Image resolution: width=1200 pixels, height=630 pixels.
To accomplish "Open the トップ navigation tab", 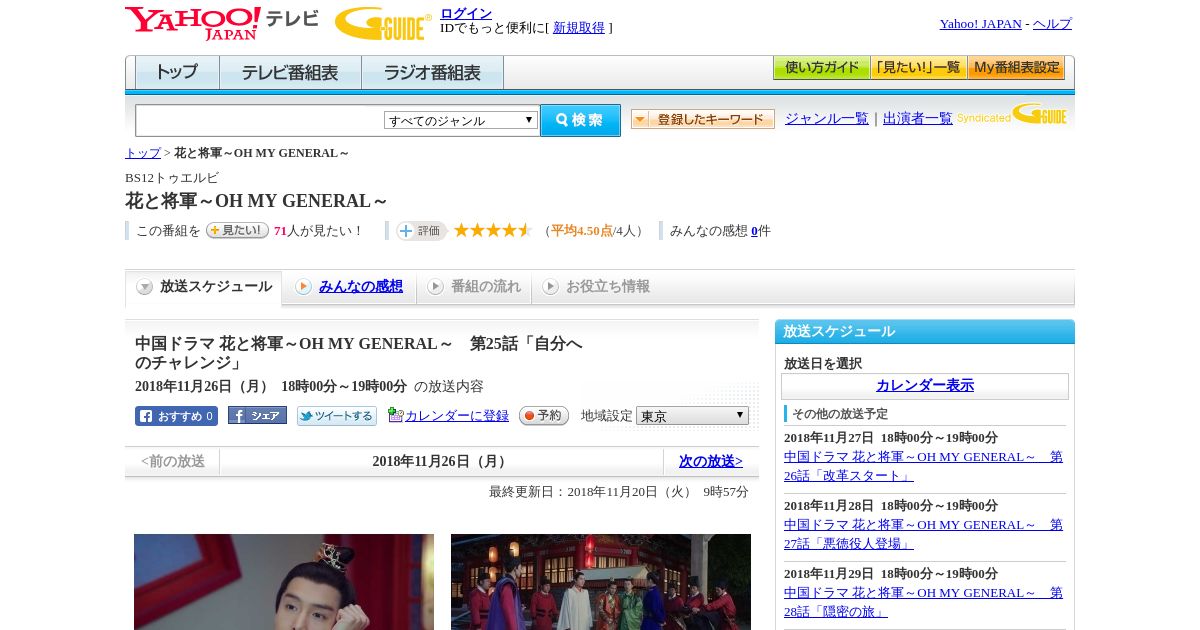I will pos(177,73).
